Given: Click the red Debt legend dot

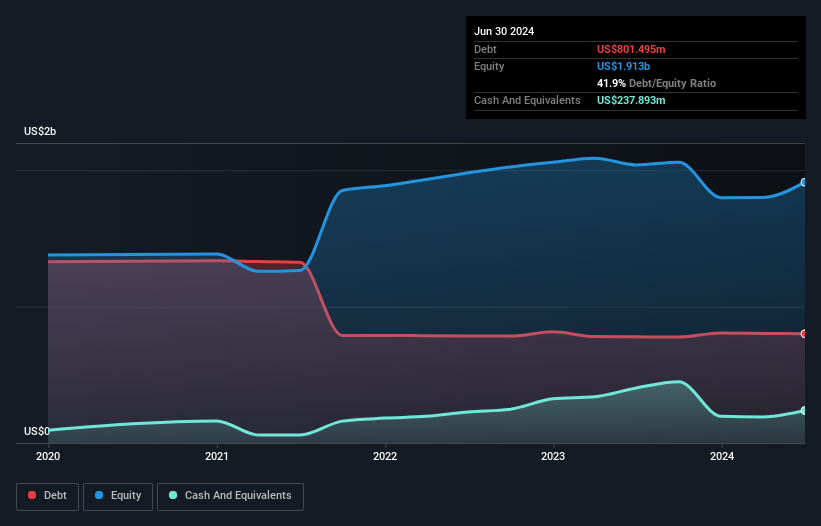Looking at the screenshot, I should pyautogui.click(x=32, y=495).
